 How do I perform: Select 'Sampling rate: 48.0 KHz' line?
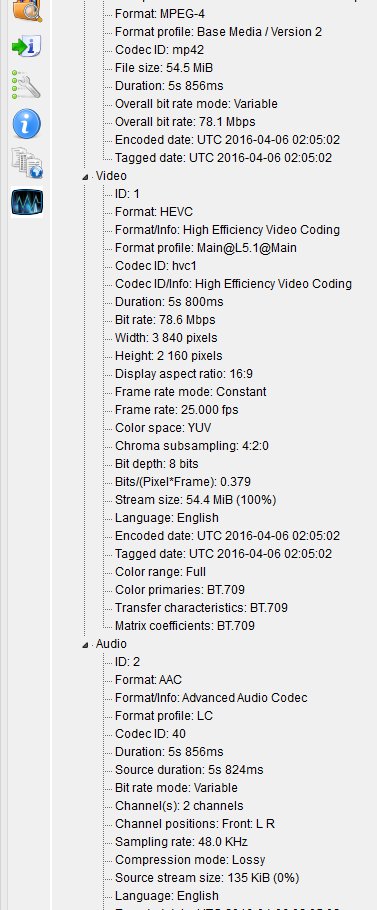(x=182, y=842)
